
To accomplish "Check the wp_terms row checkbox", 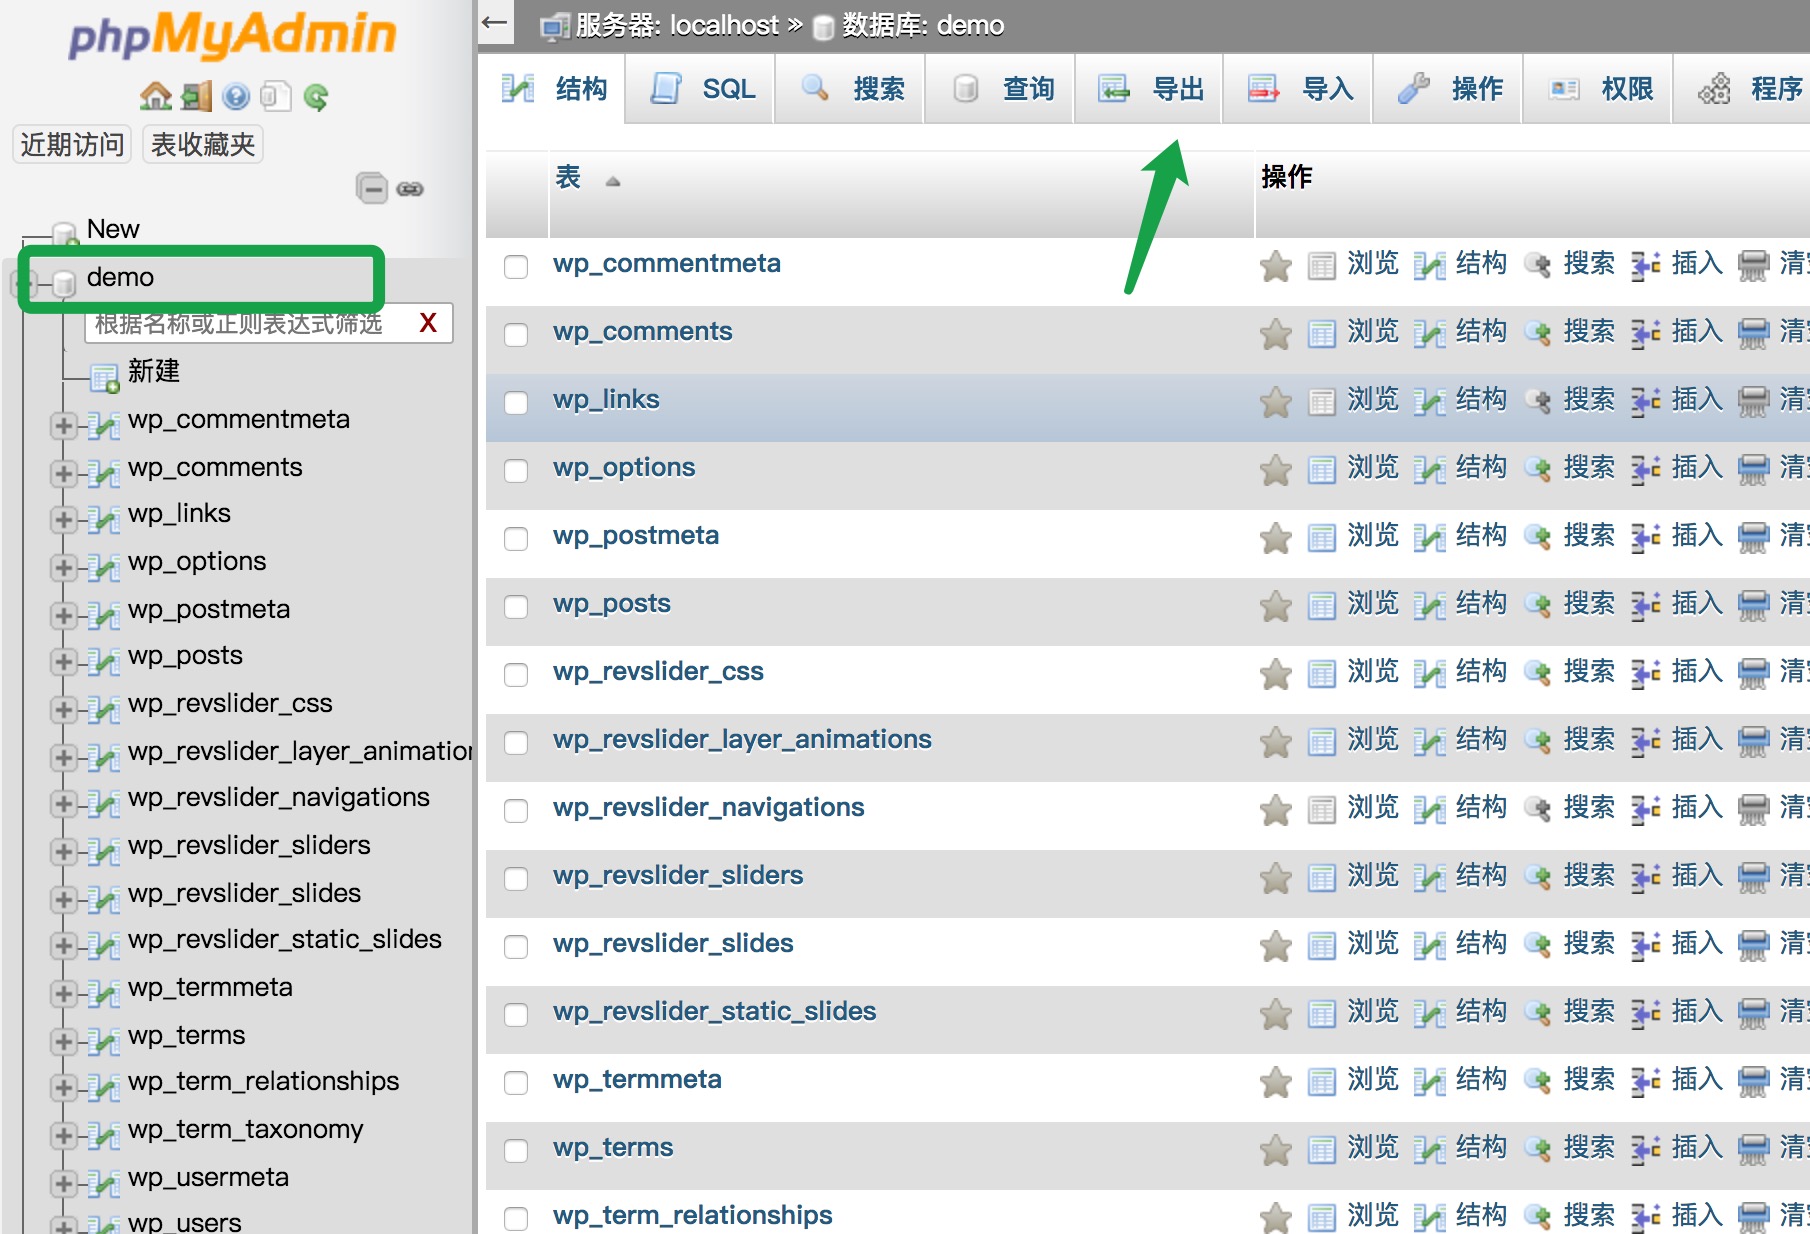I will [516, 1151].
